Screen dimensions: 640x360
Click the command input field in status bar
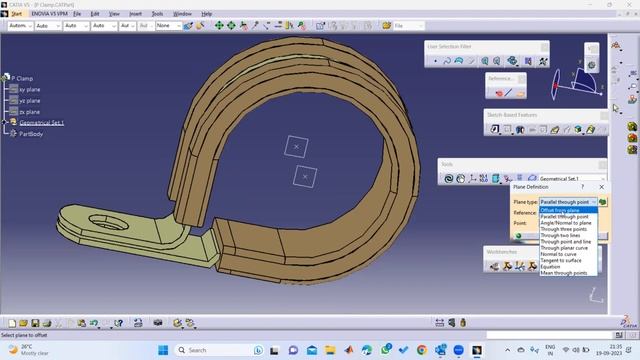pos(550,335)
